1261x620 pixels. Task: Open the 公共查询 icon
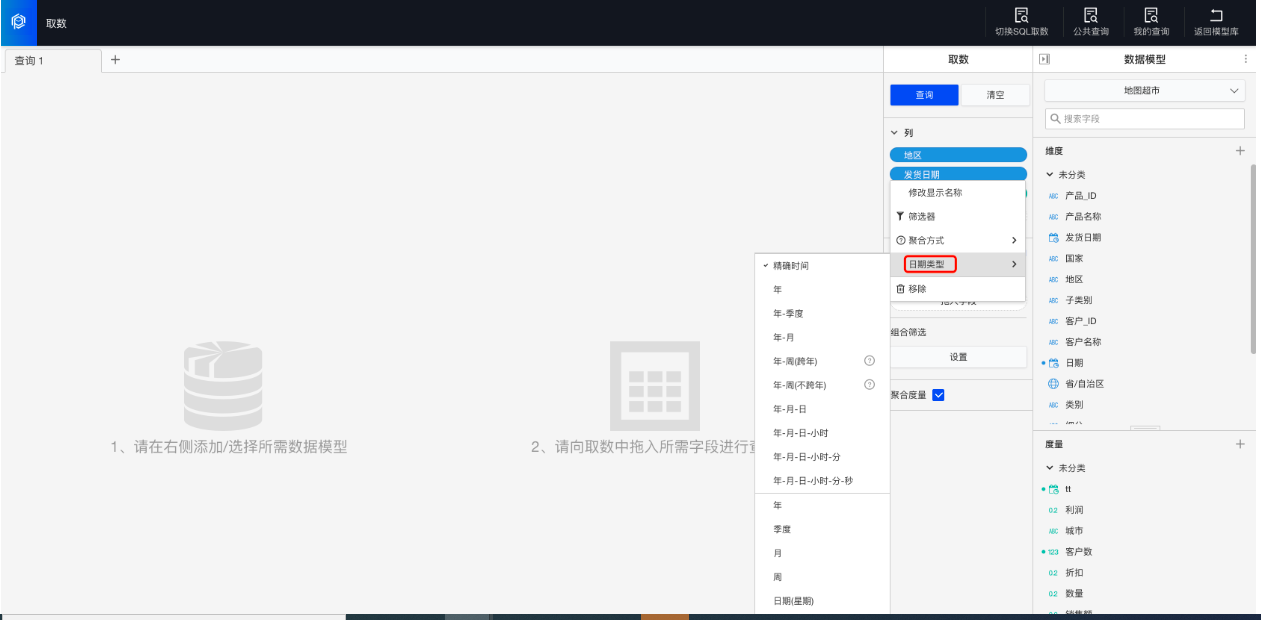(1091, 15)
